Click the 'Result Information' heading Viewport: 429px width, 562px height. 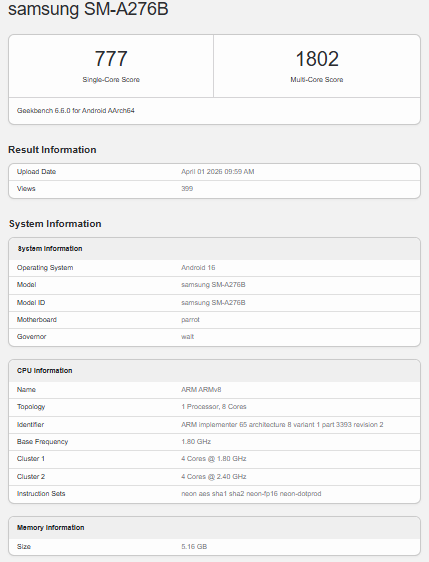click(52, 149)
